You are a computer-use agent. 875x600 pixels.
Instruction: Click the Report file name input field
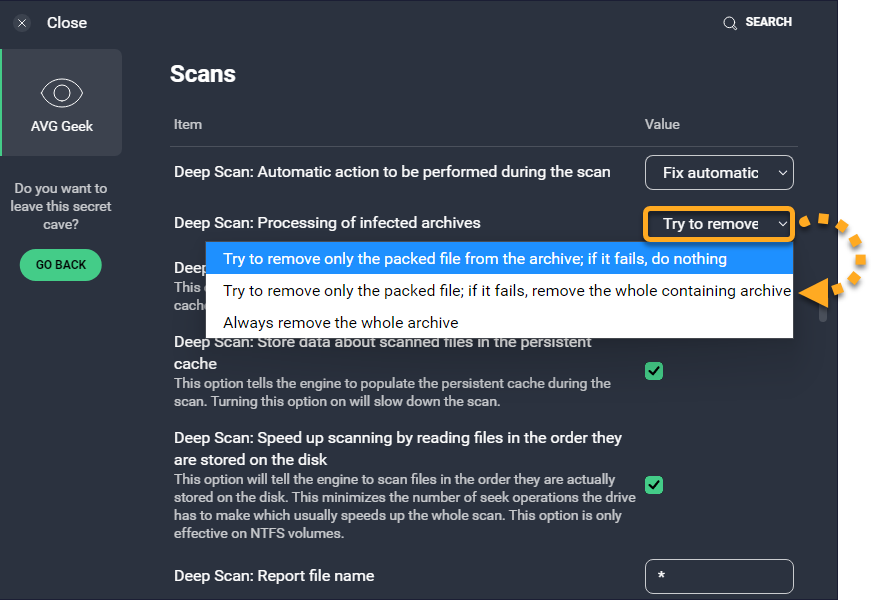pos(719,577)
